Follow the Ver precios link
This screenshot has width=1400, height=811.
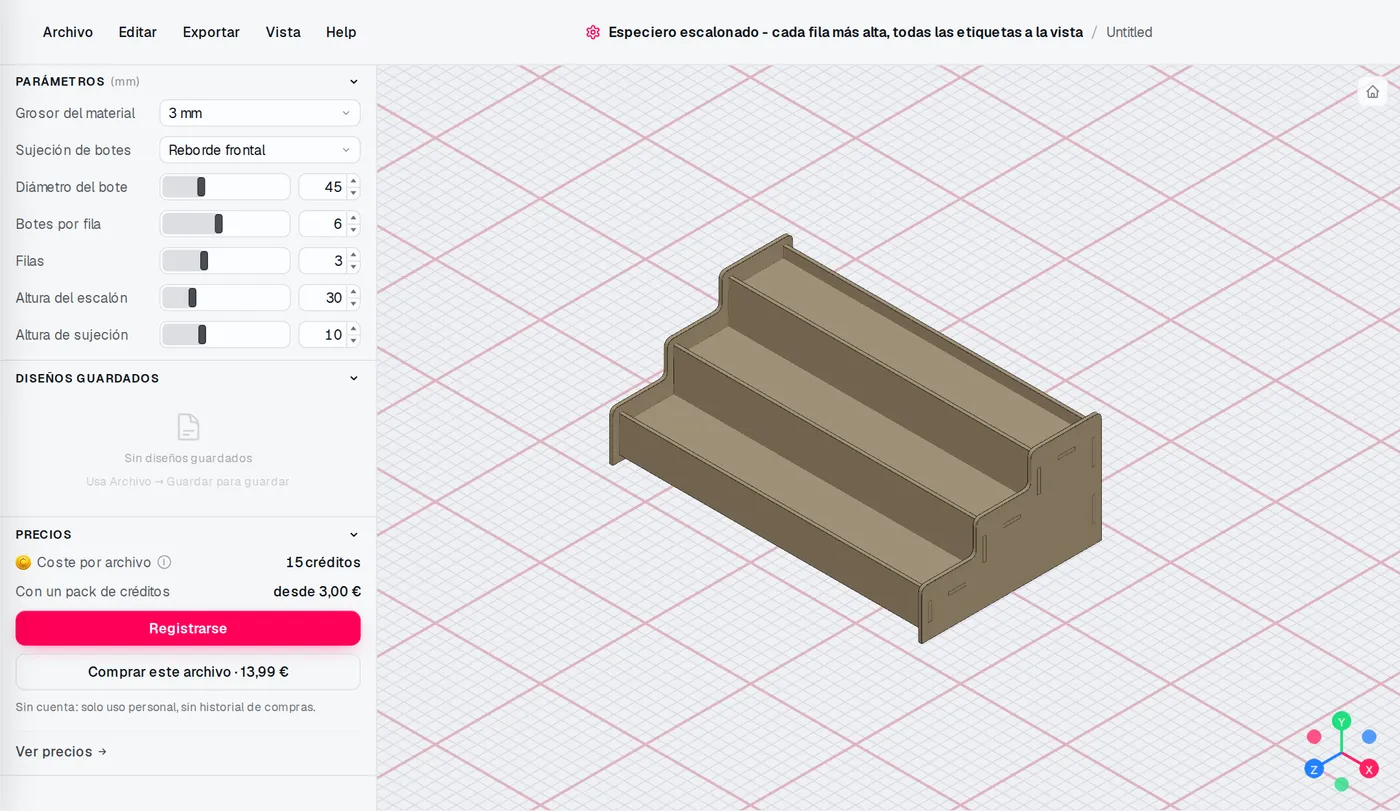click(x=61, y=752)
